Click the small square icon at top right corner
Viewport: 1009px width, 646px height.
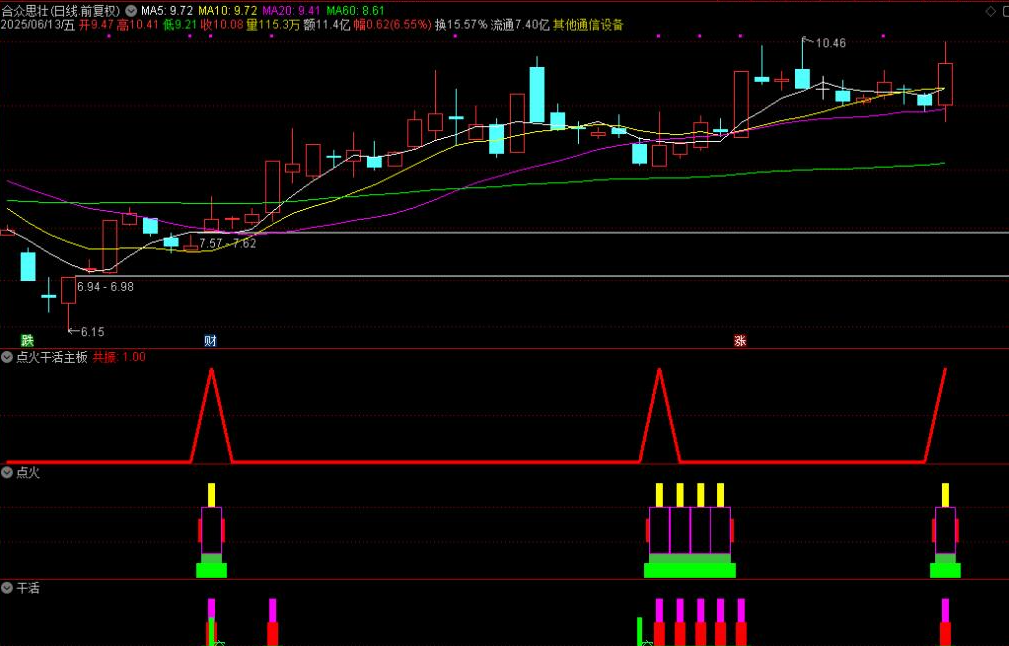tap(1003, 11)
